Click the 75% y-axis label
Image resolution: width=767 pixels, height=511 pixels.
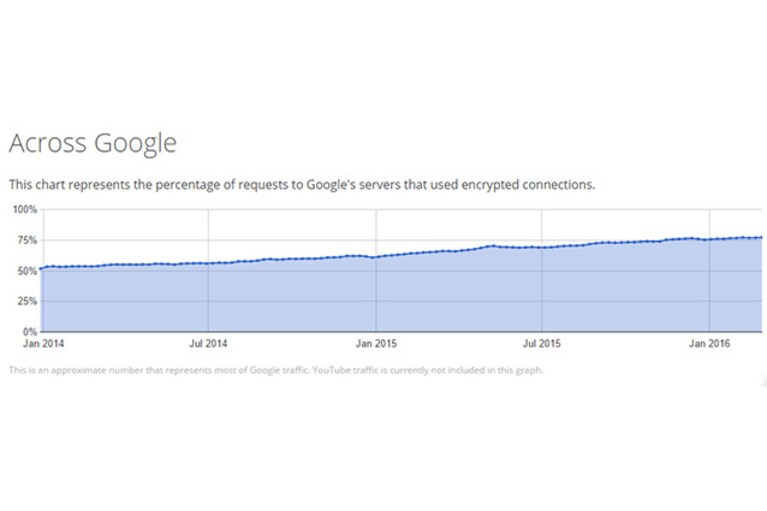[27, 240]
